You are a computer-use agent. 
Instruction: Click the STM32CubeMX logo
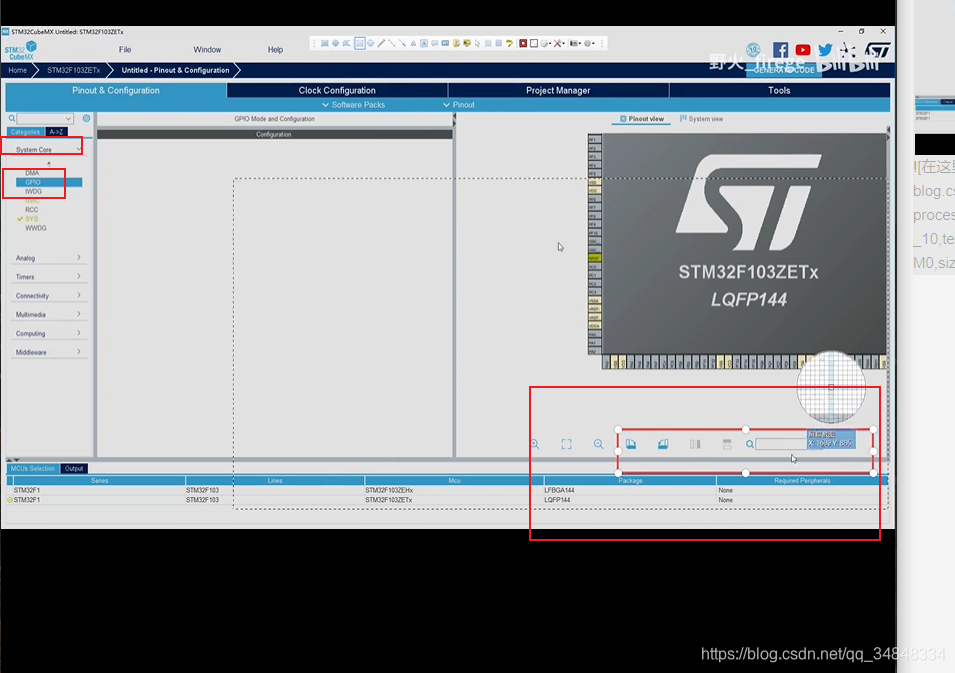click(x=21, y=51)
